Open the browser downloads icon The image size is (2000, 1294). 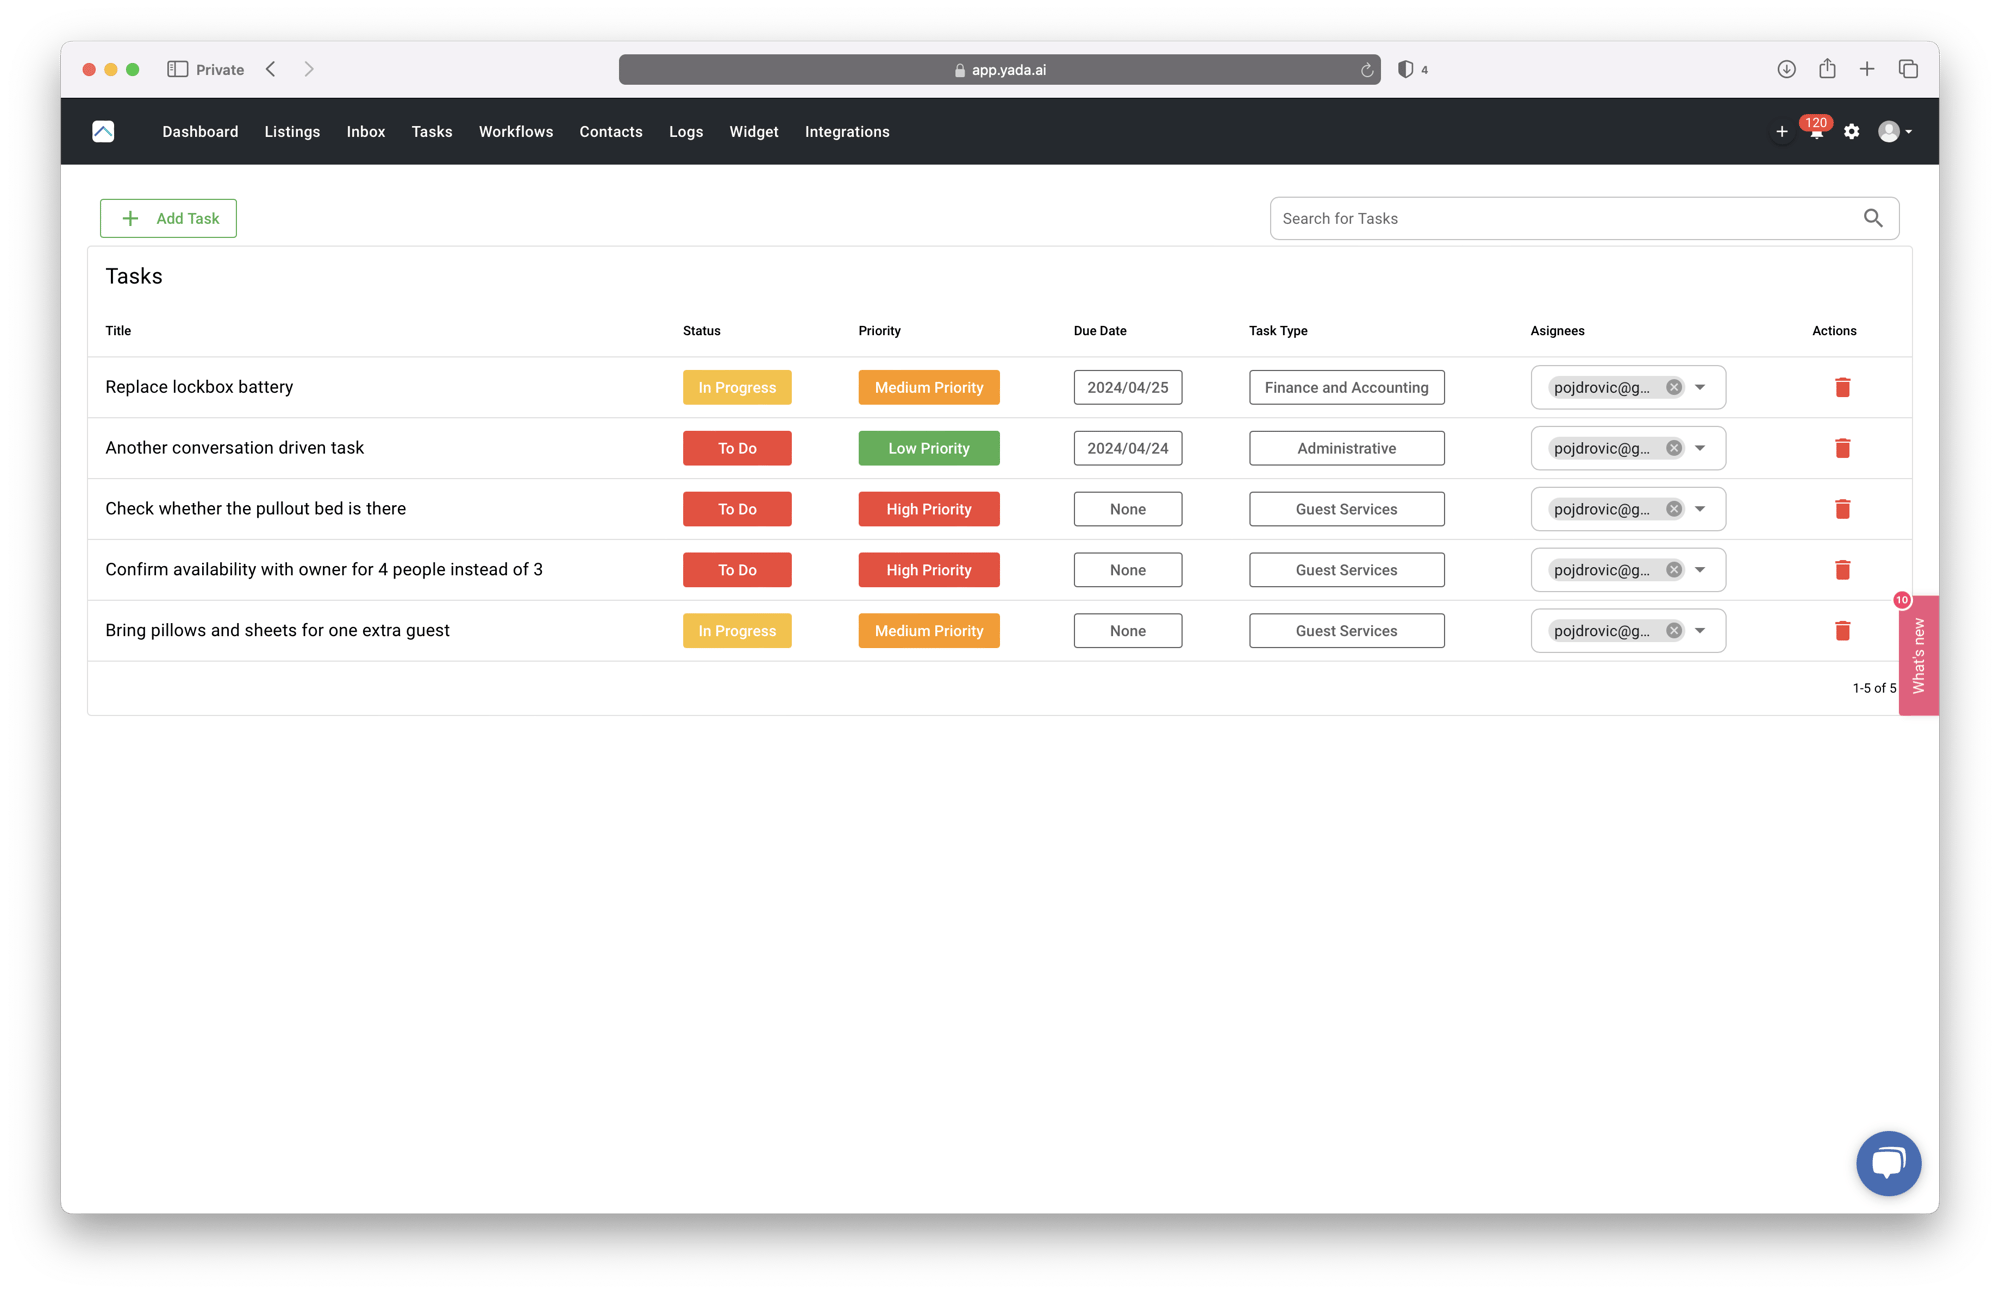coord(1786,69)
